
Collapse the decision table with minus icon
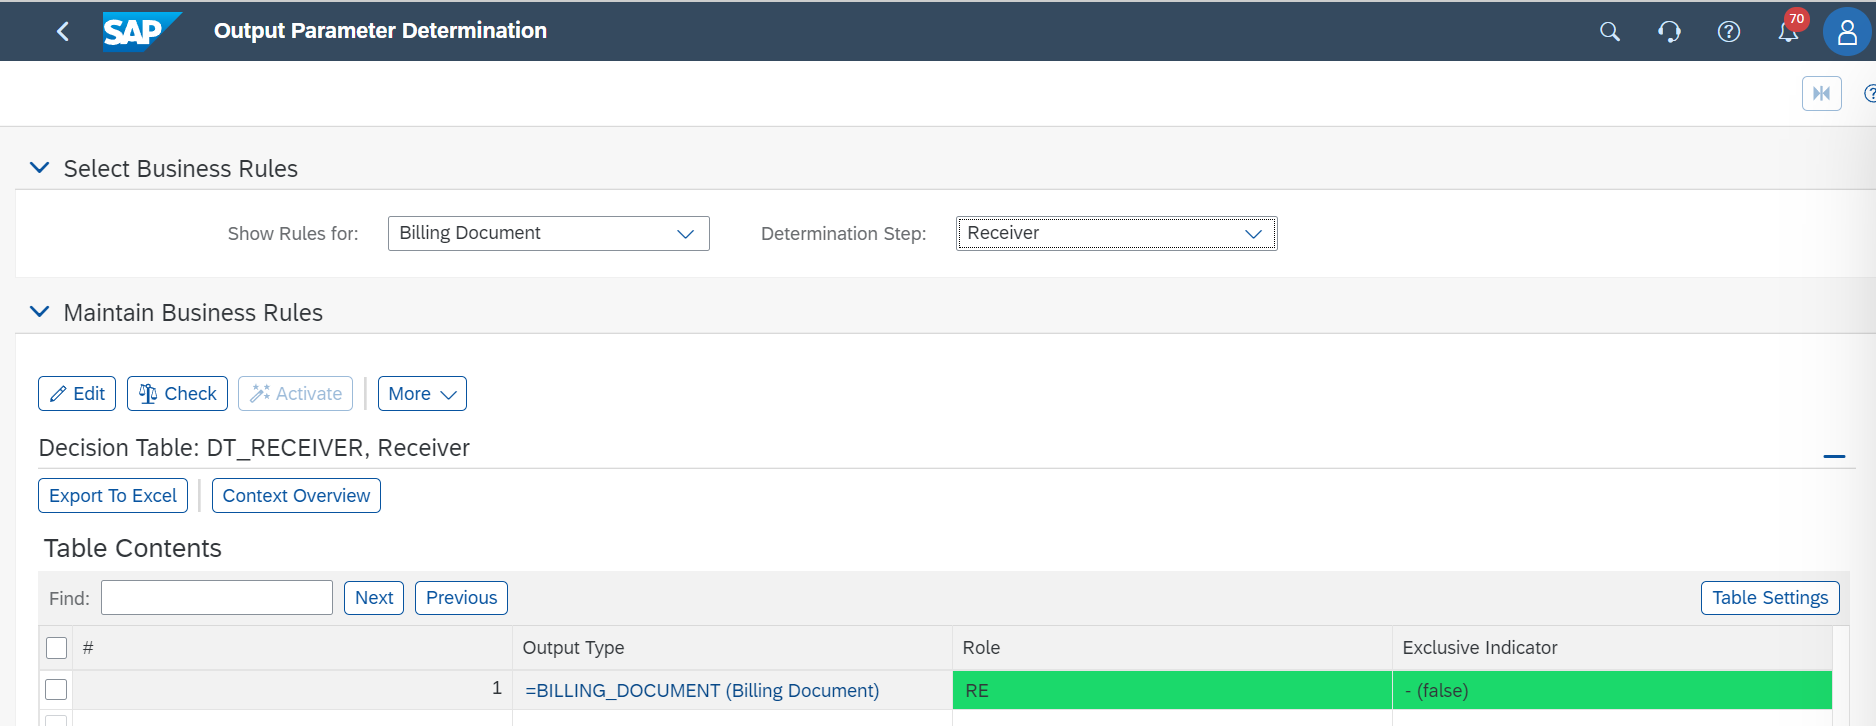1833,456
